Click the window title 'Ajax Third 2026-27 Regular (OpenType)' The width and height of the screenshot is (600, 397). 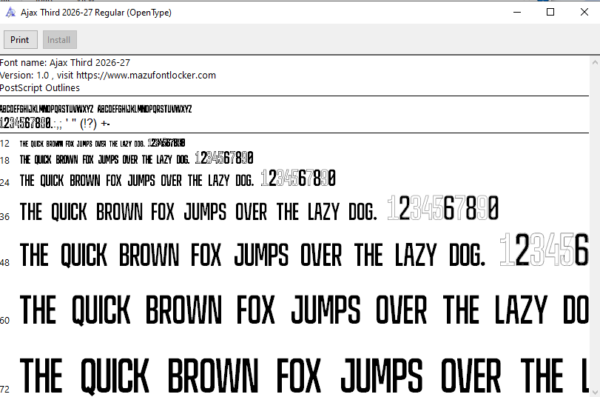pyautogui.click(x=96, y=13)
